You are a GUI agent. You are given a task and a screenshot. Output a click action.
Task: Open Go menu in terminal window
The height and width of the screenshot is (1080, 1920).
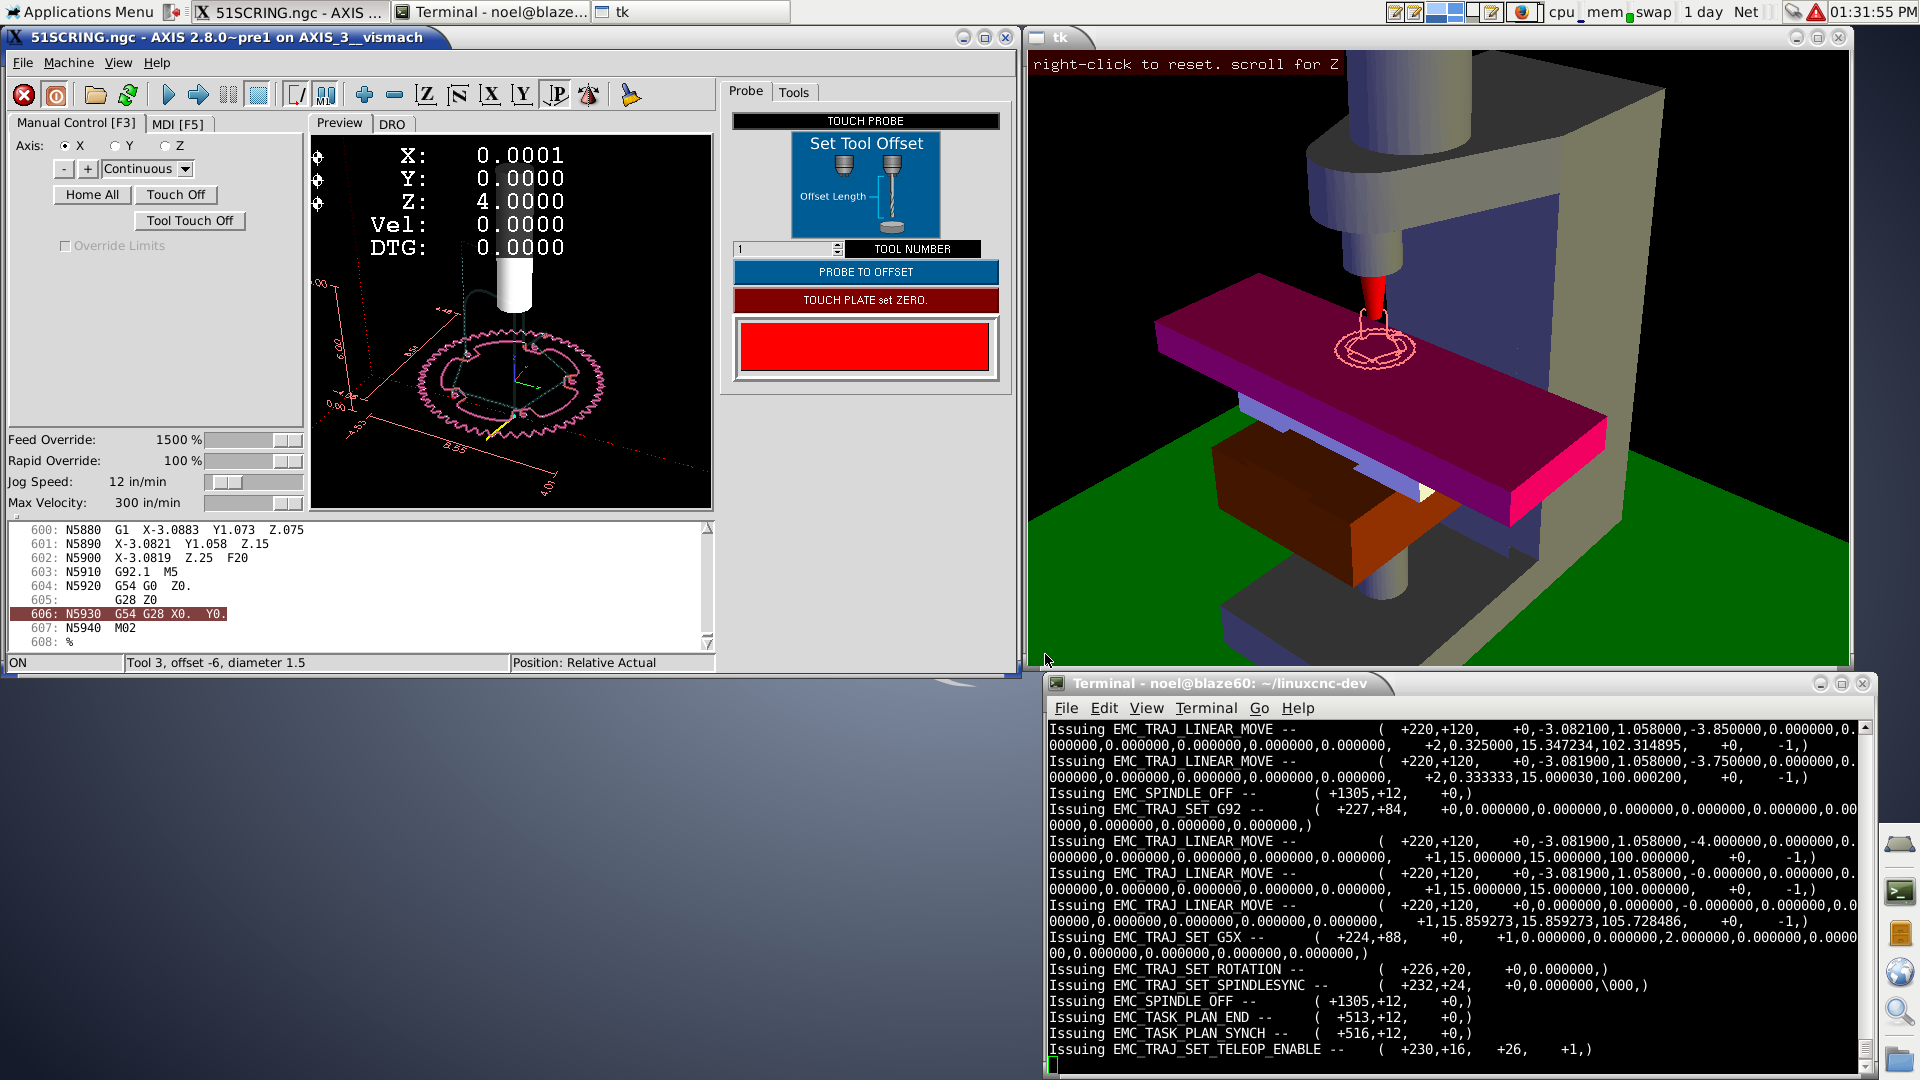[1259, 708]
